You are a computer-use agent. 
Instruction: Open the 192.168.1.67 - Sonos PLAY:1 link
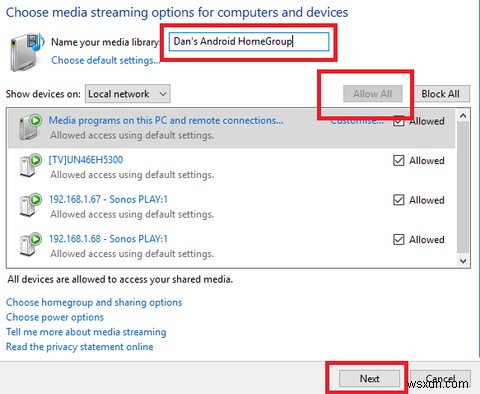coord(108,199)
